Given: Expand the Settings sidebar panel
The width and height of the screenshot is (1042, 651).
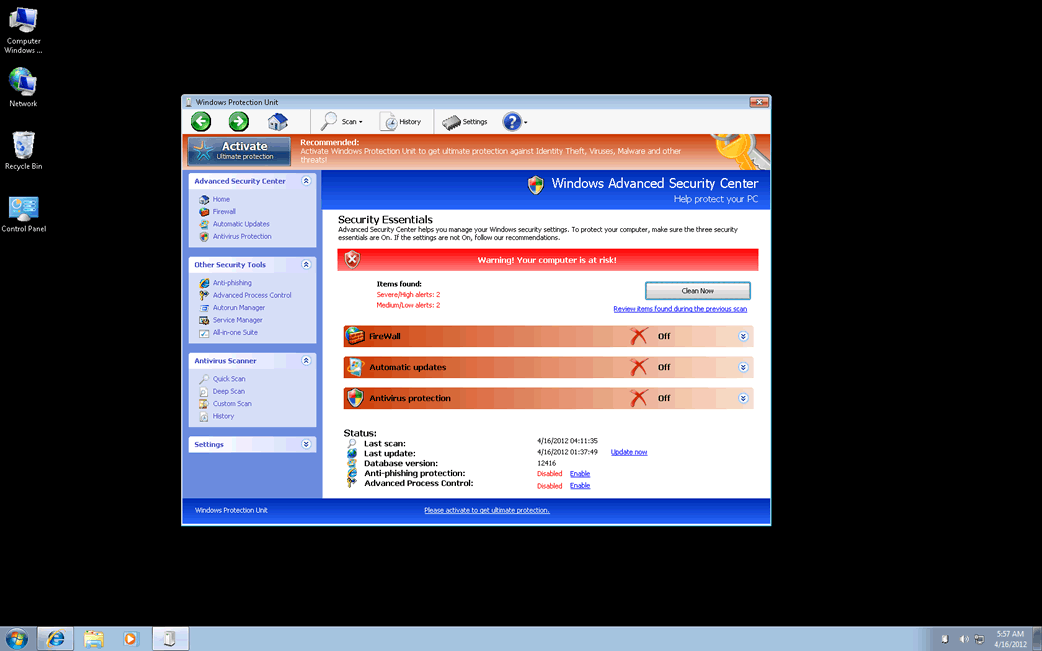Looking at the screenshot, I should tap(306, 444).
